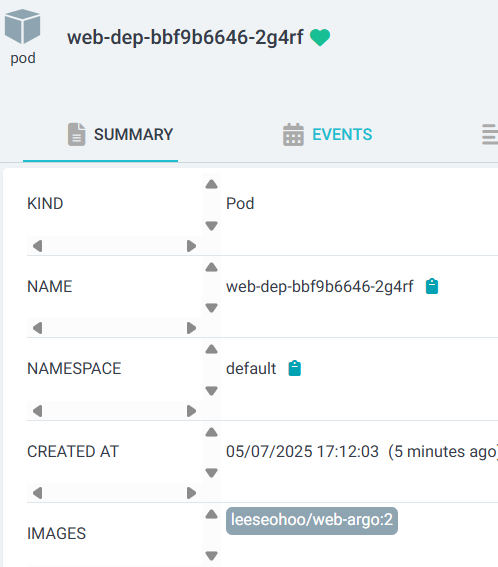Click the pod label under cube icon
498x567 pixels.
[23, 59]
